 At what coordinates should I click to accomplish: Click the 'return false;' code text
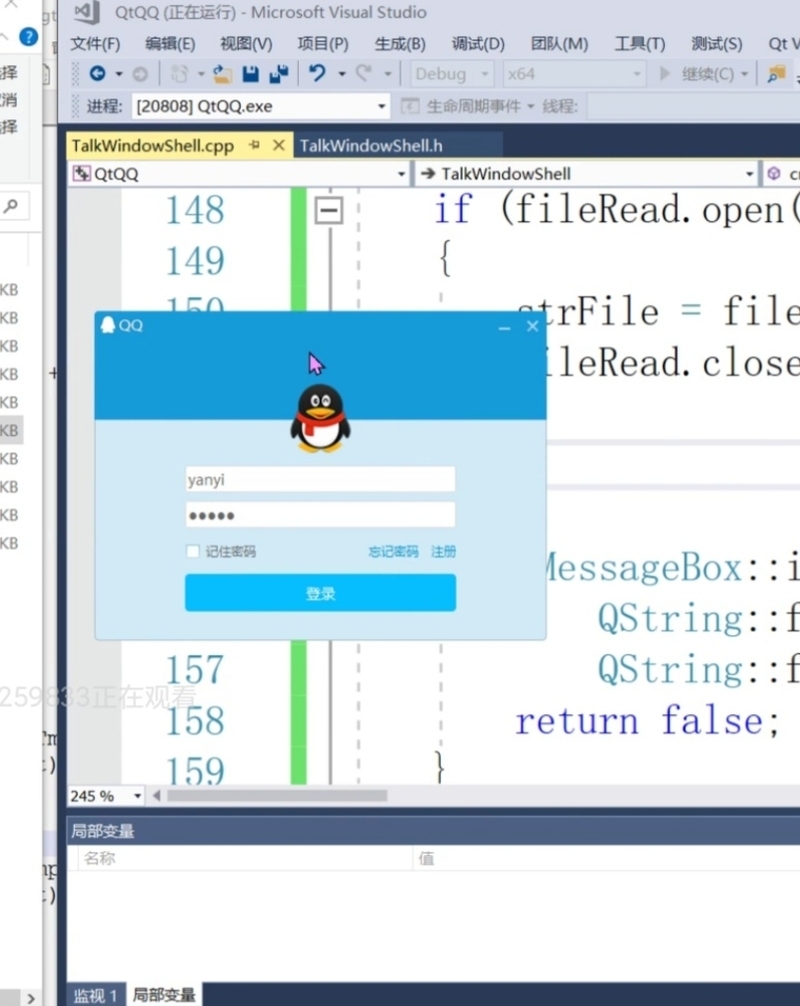[x=647, y=721]
